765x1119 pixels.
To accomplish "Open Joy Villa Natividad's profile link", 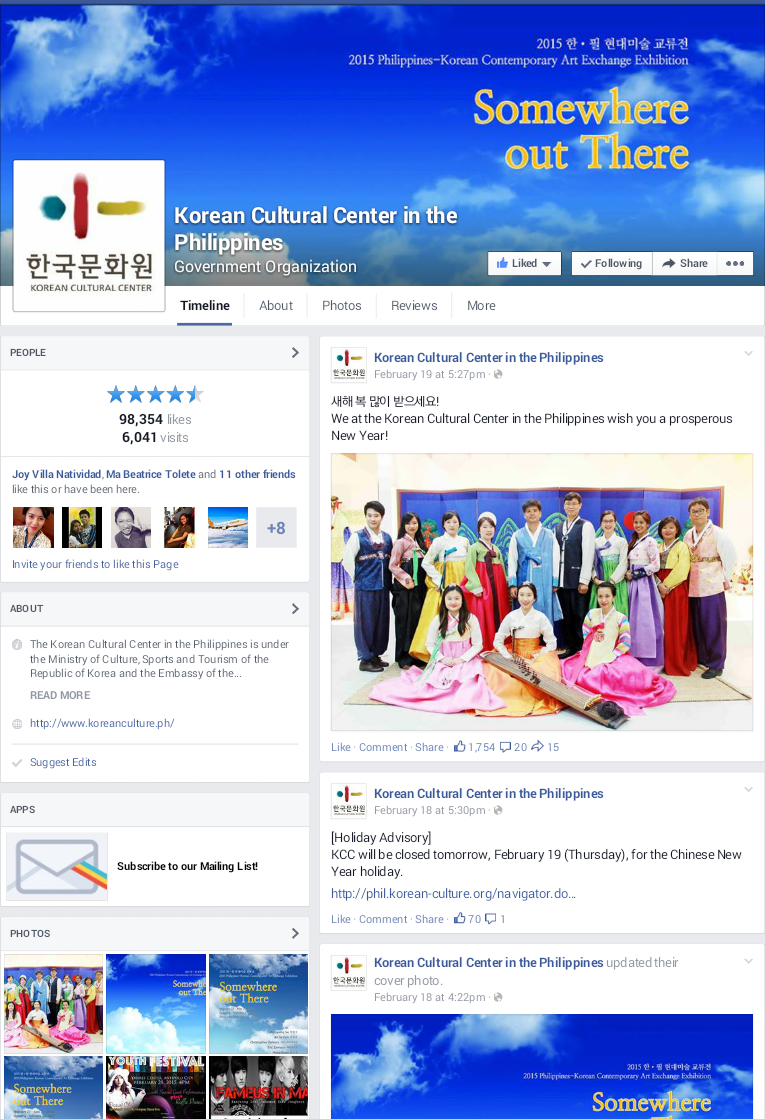I will (x=56, y=474).
